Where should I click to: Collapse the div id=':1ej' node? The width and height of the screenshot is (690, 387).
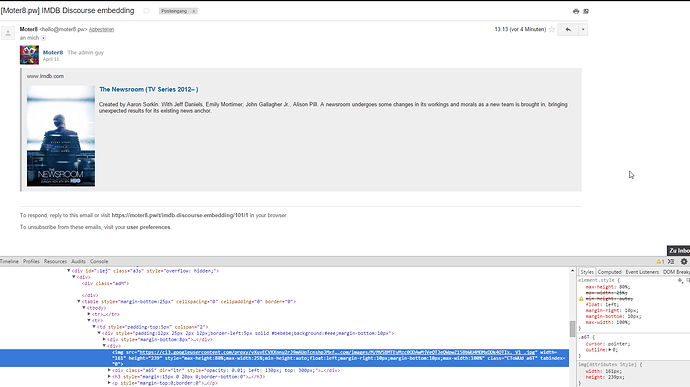pyautogui.click(x=69, y=271)
